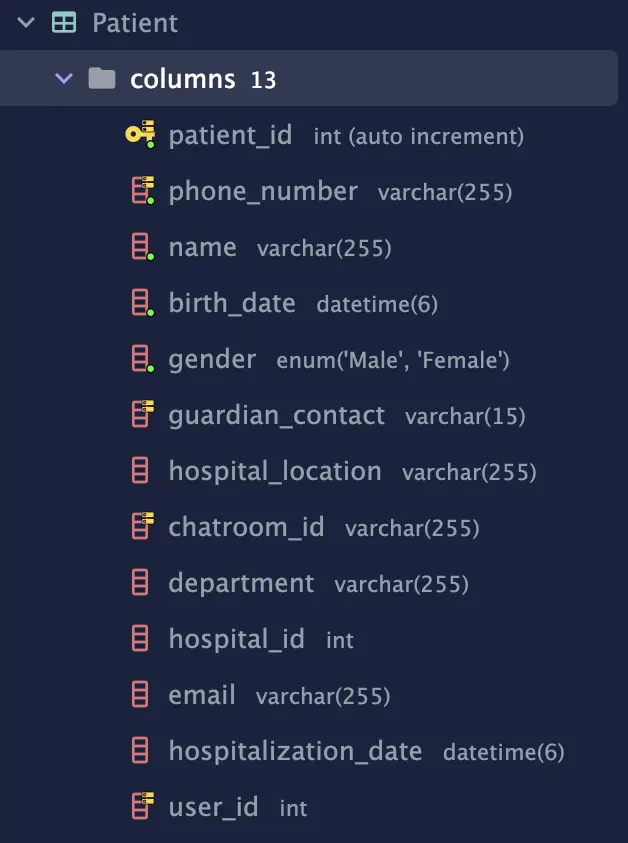Click the email column icon
The image size is (628, 843).
[x=141, y=694]
